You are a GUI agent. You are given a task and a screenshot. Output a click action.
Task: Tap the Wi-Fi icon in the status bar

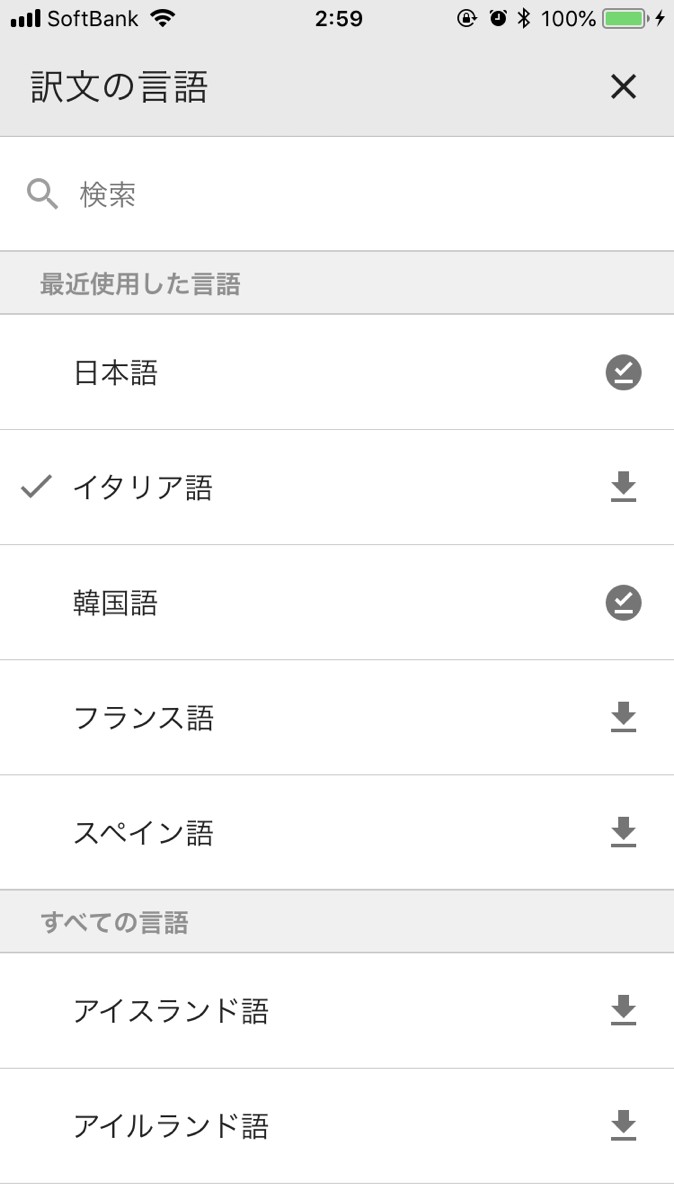(x=162, y=18)
